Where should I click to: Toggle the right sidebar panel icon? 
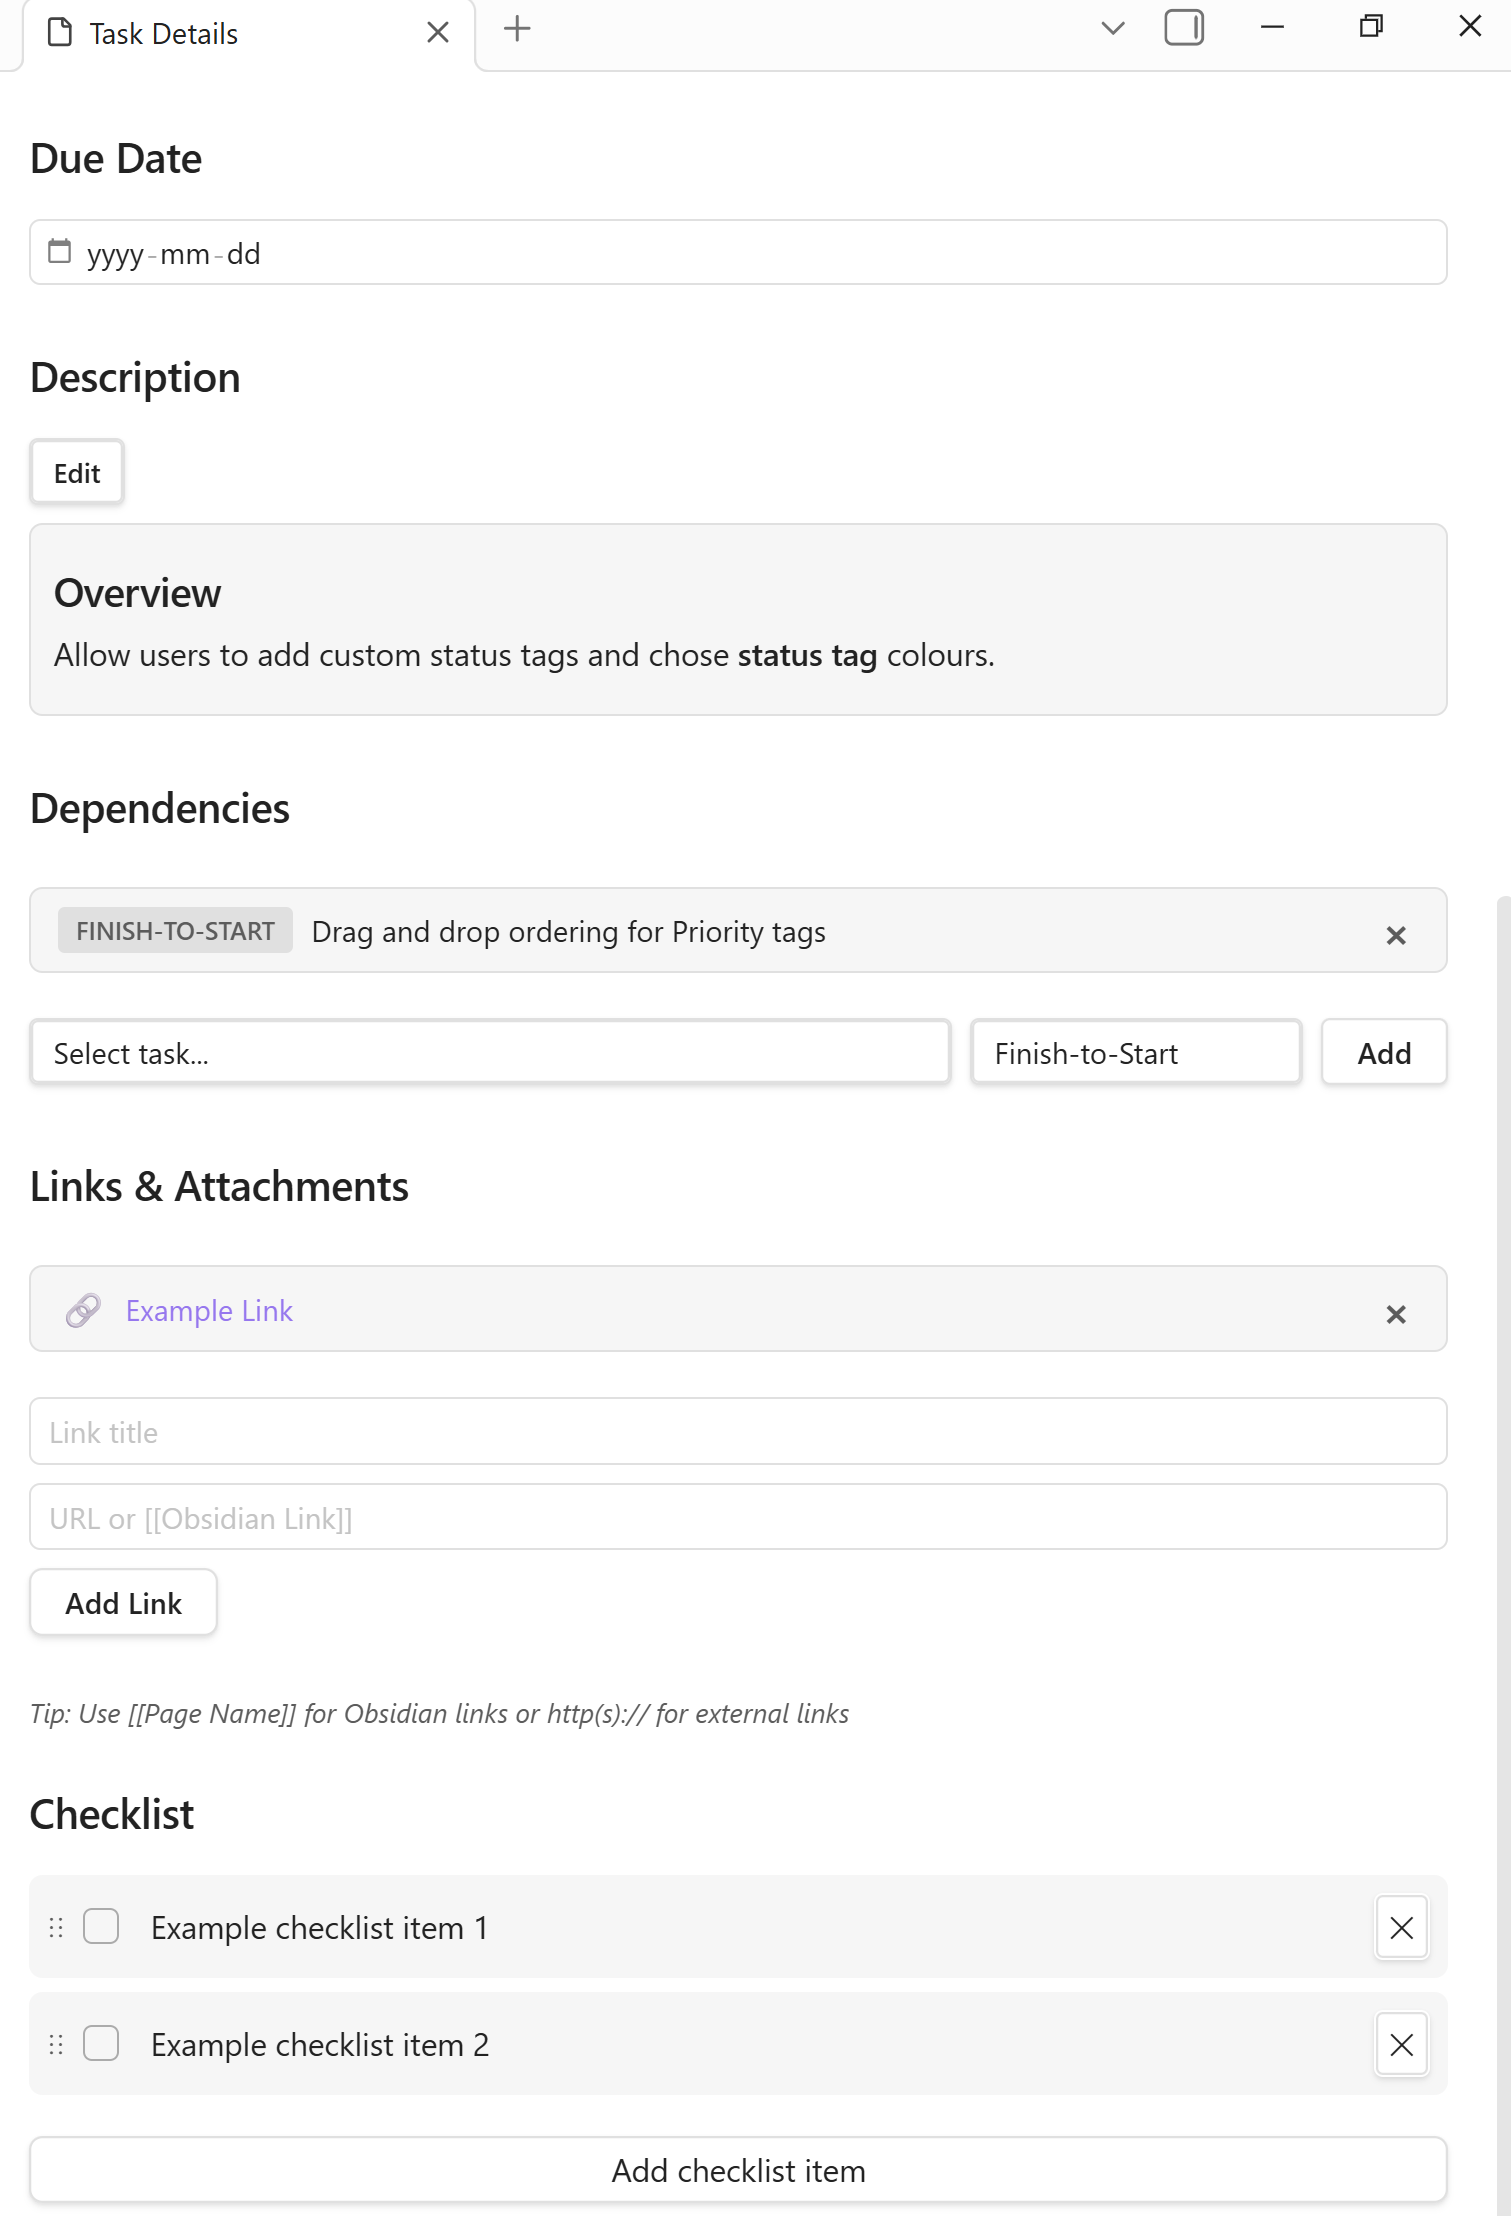click(1183, 28)
